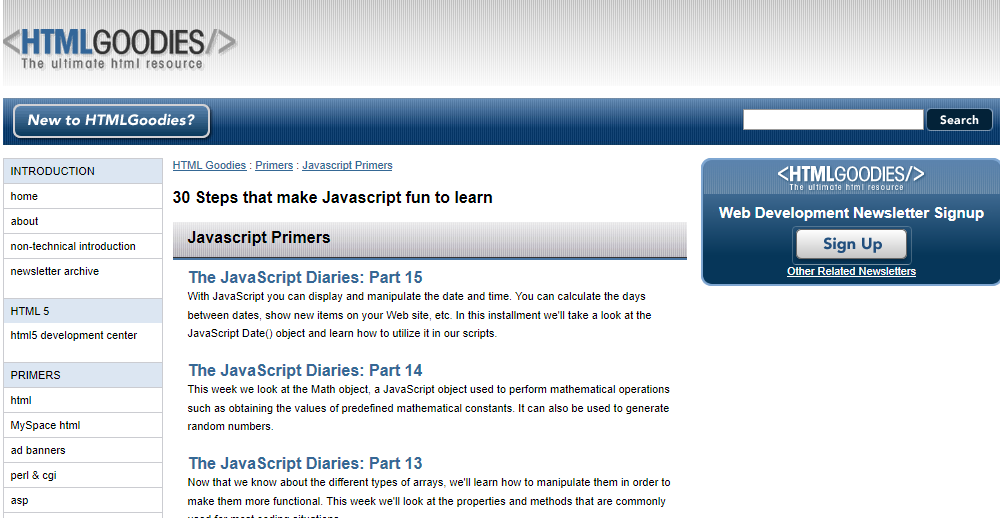Click the HTML 5 sidebar heading
Image resolution: width=1000 pixels, height=518 pixels.
83,311
